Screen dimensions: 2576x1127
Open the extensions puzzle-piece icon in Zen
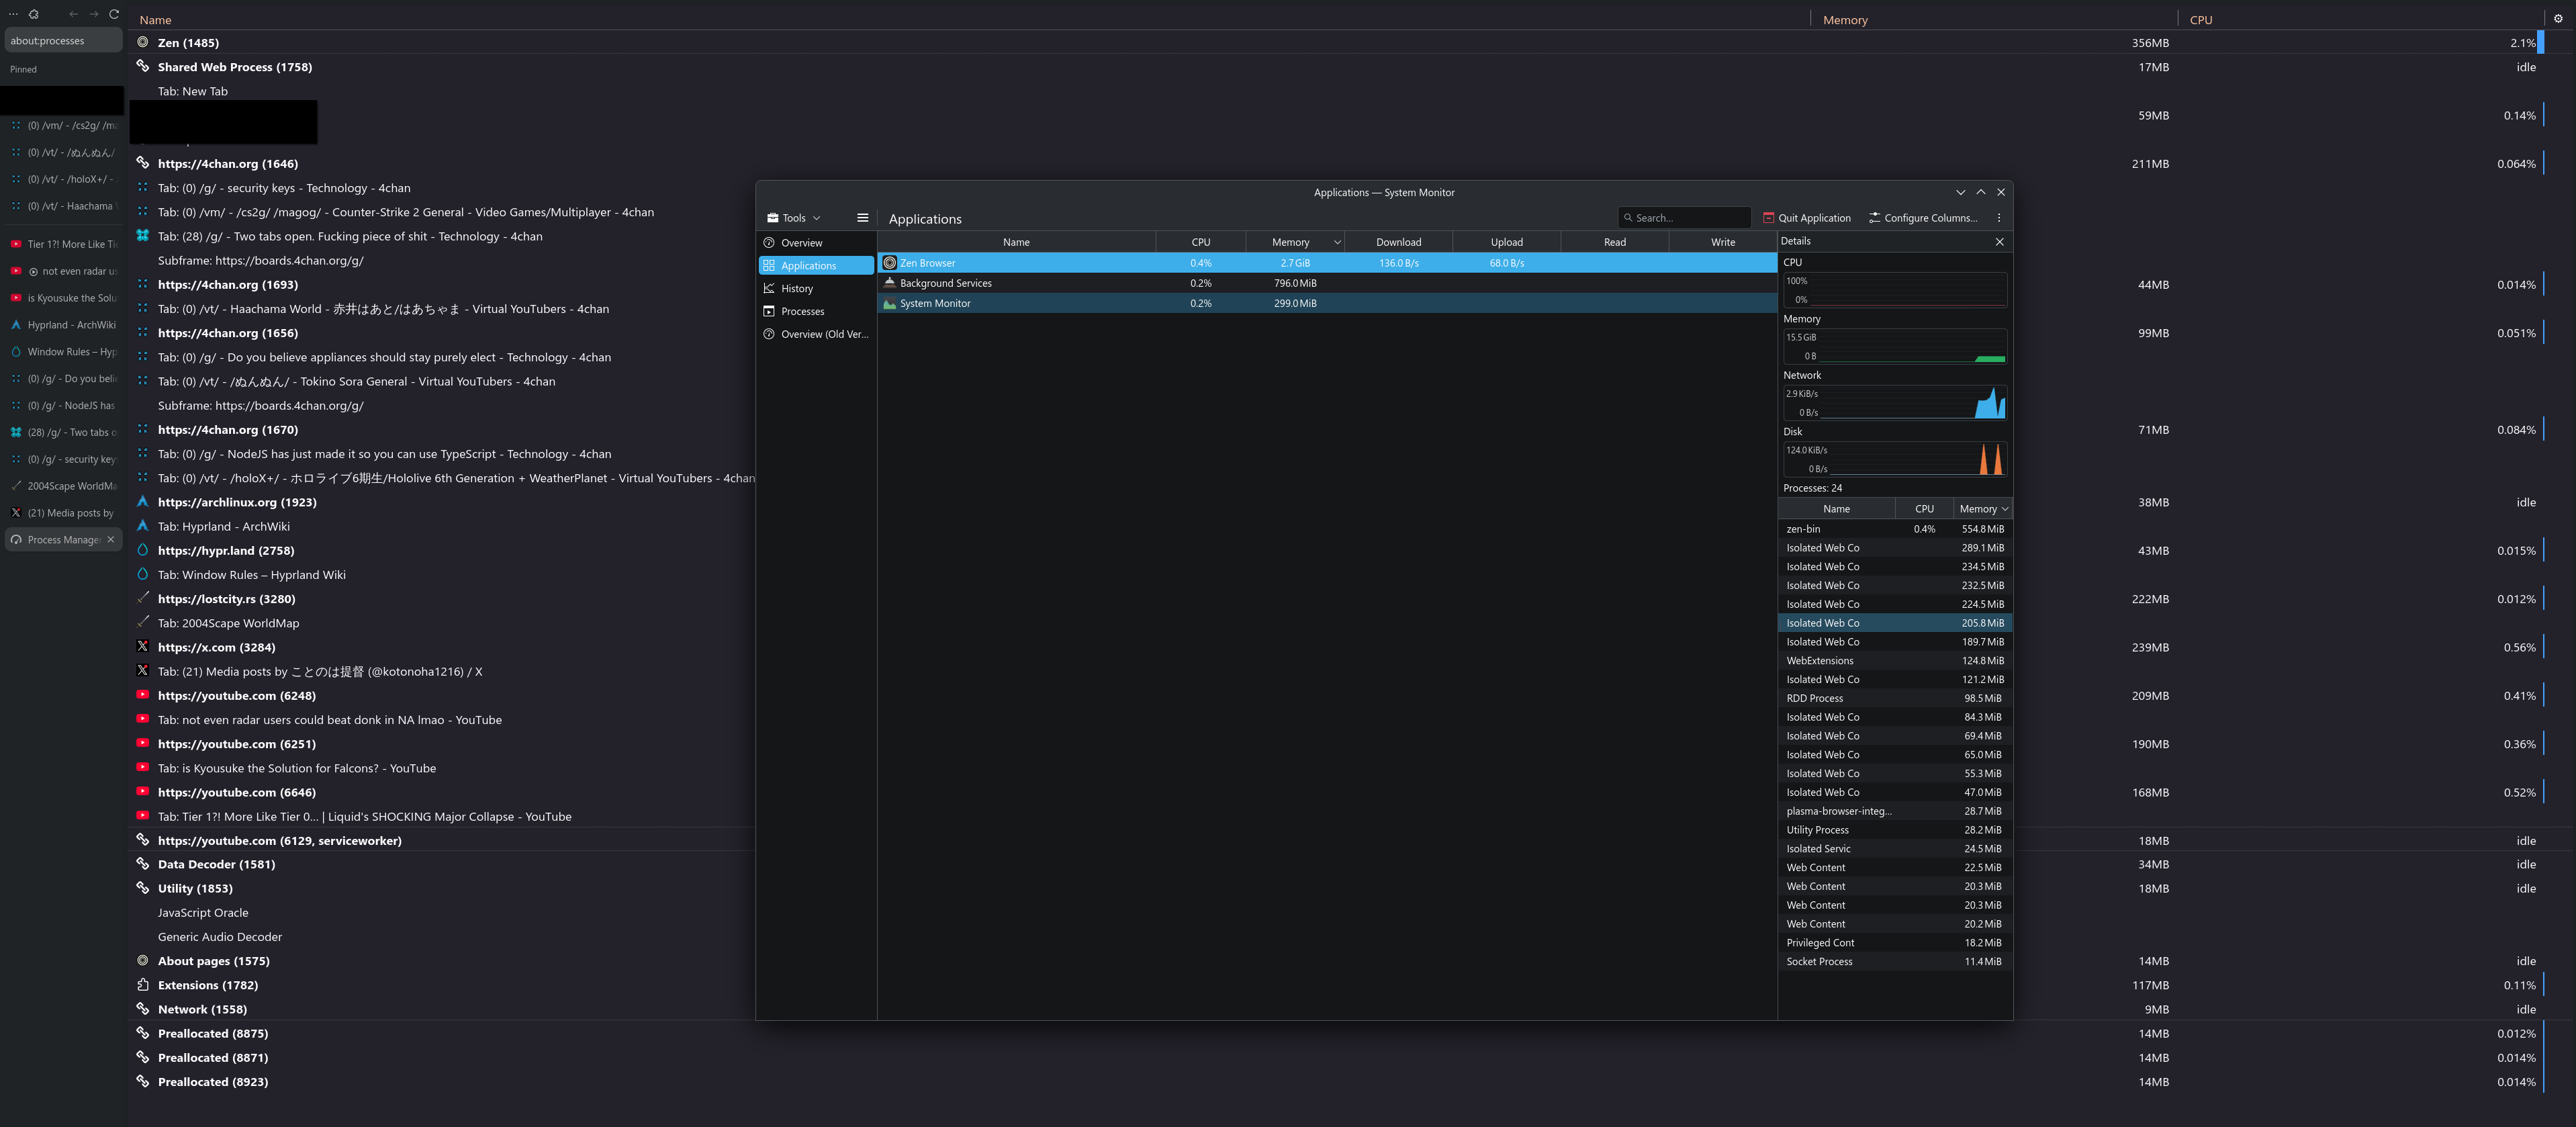(x=34, y=14)
